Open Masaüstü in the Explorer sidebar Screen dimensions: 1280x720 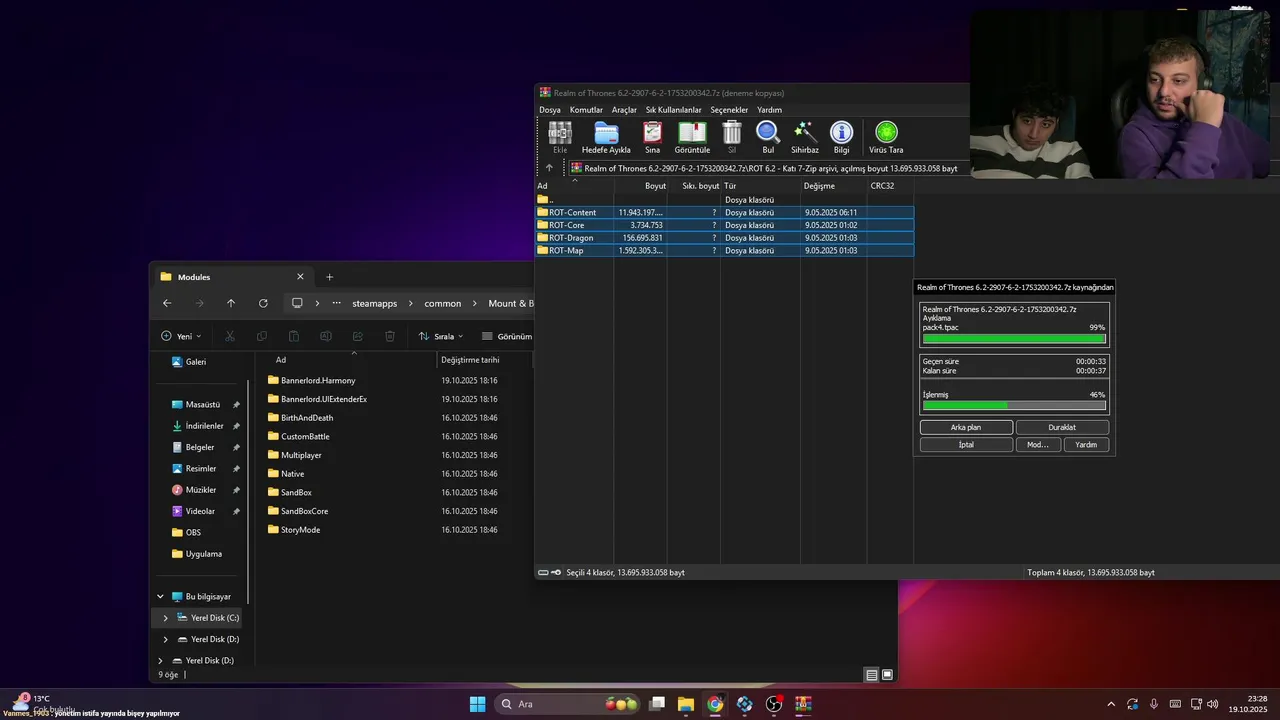(203, 405)
